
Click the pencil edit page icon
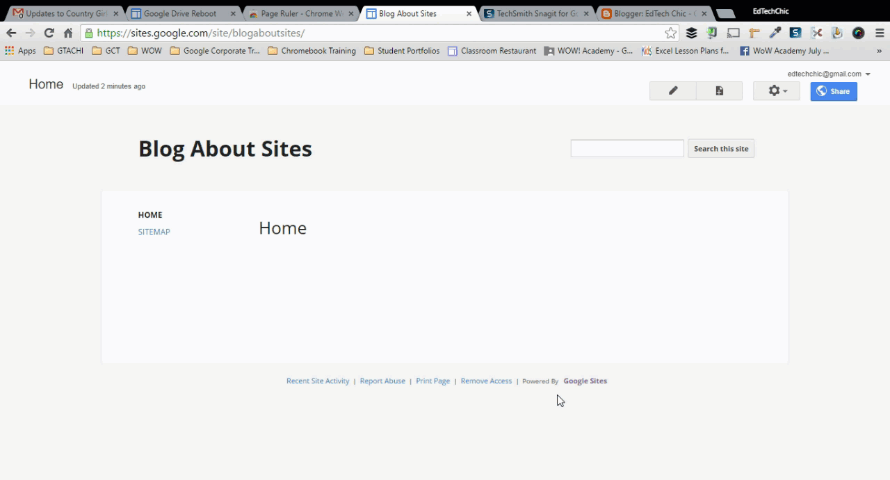click(673, 91)
